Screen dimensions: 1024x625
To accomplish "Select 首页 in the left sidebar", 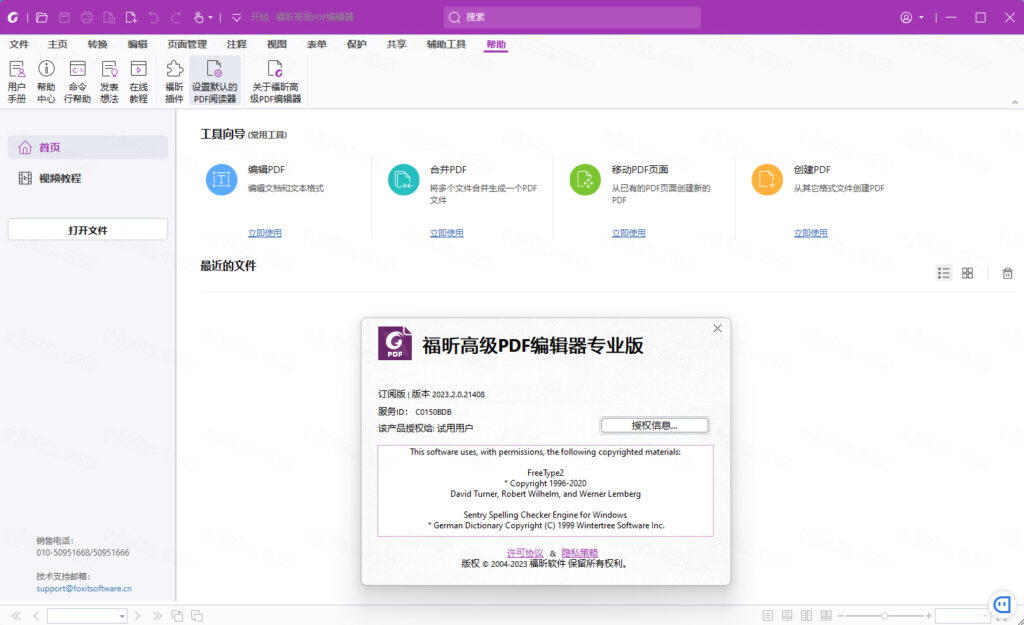I will 88,147.
